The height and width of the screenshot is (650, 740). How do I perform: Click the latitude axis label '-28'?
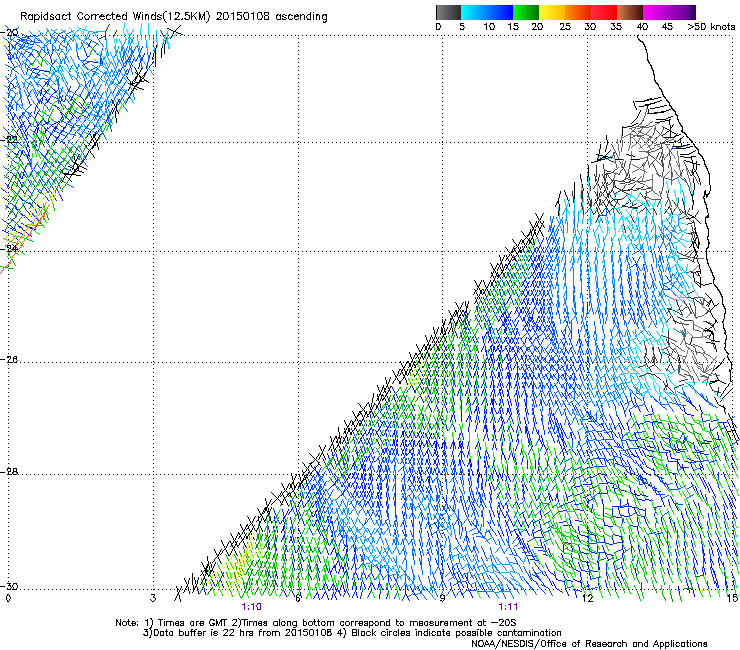[9, 472]
